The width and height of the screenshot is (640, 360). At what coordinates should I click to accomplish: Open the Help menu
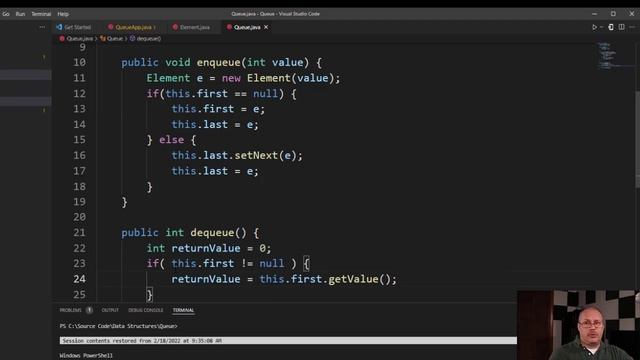click(63, 14)
